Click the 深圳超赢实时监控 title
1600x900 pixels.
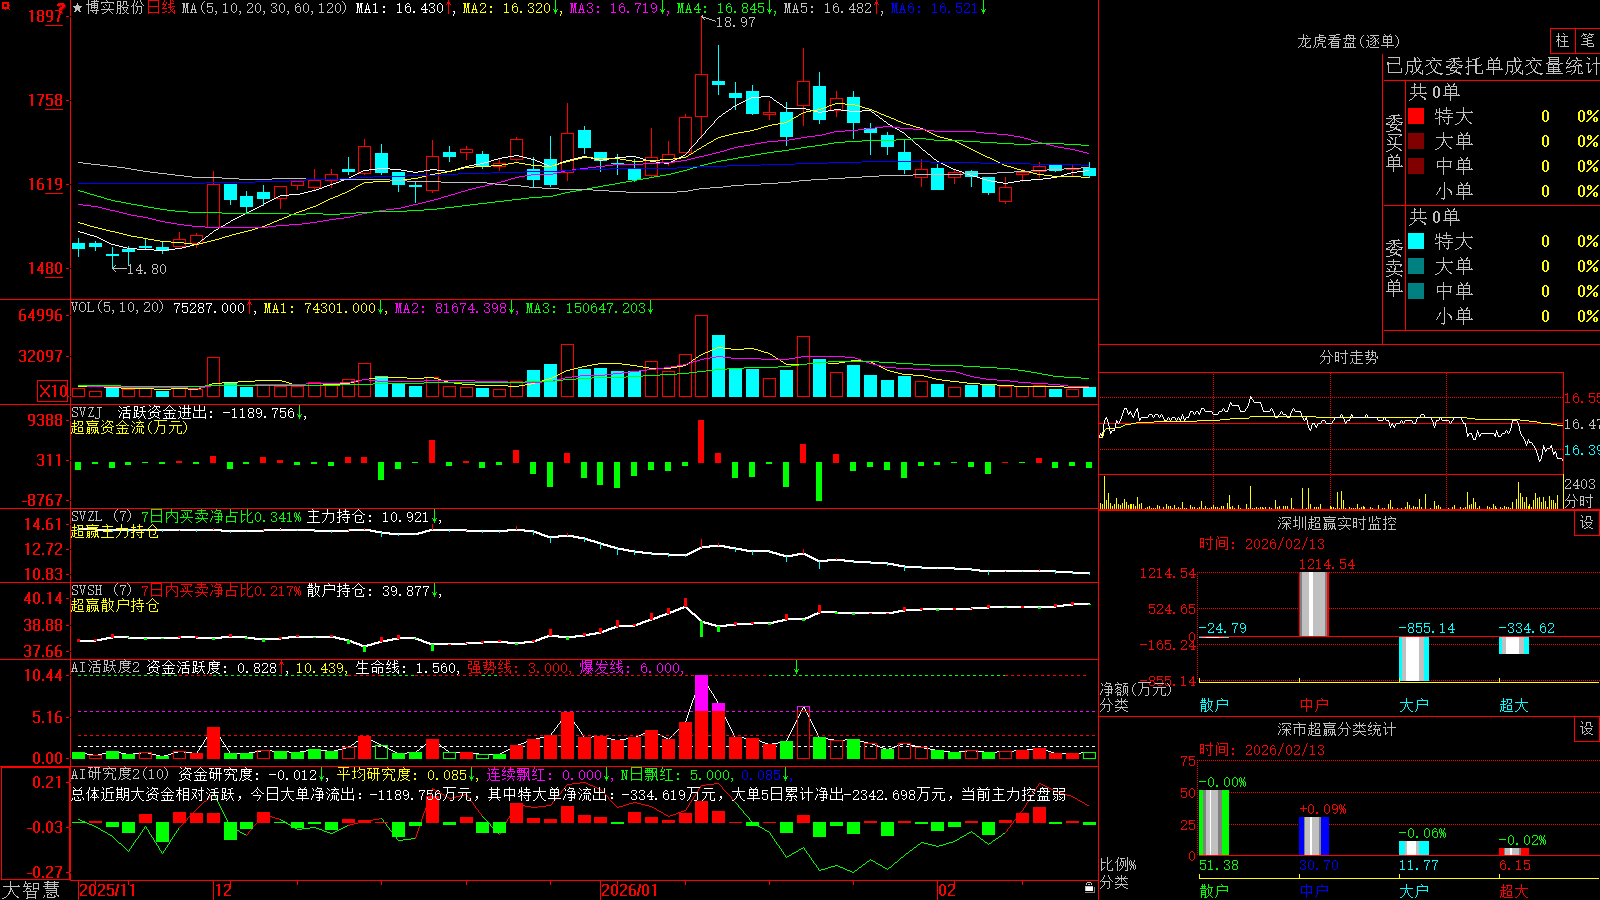[1337, 523]
